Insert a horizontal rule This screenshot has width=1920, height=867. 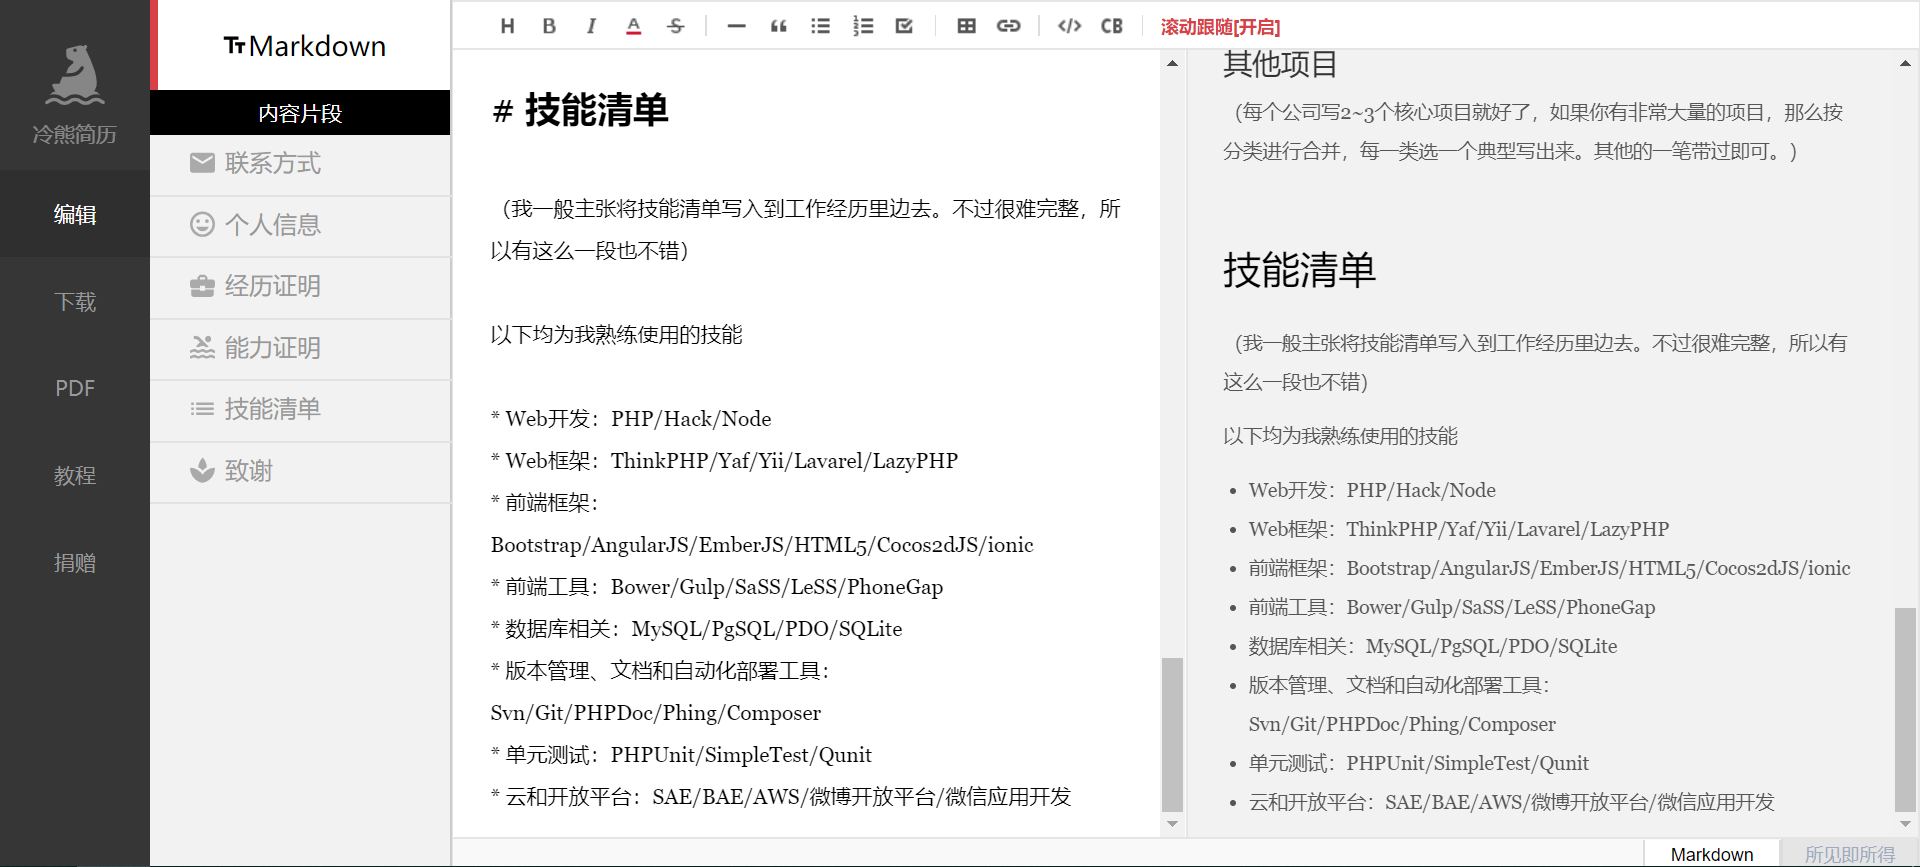pos(736,26)
